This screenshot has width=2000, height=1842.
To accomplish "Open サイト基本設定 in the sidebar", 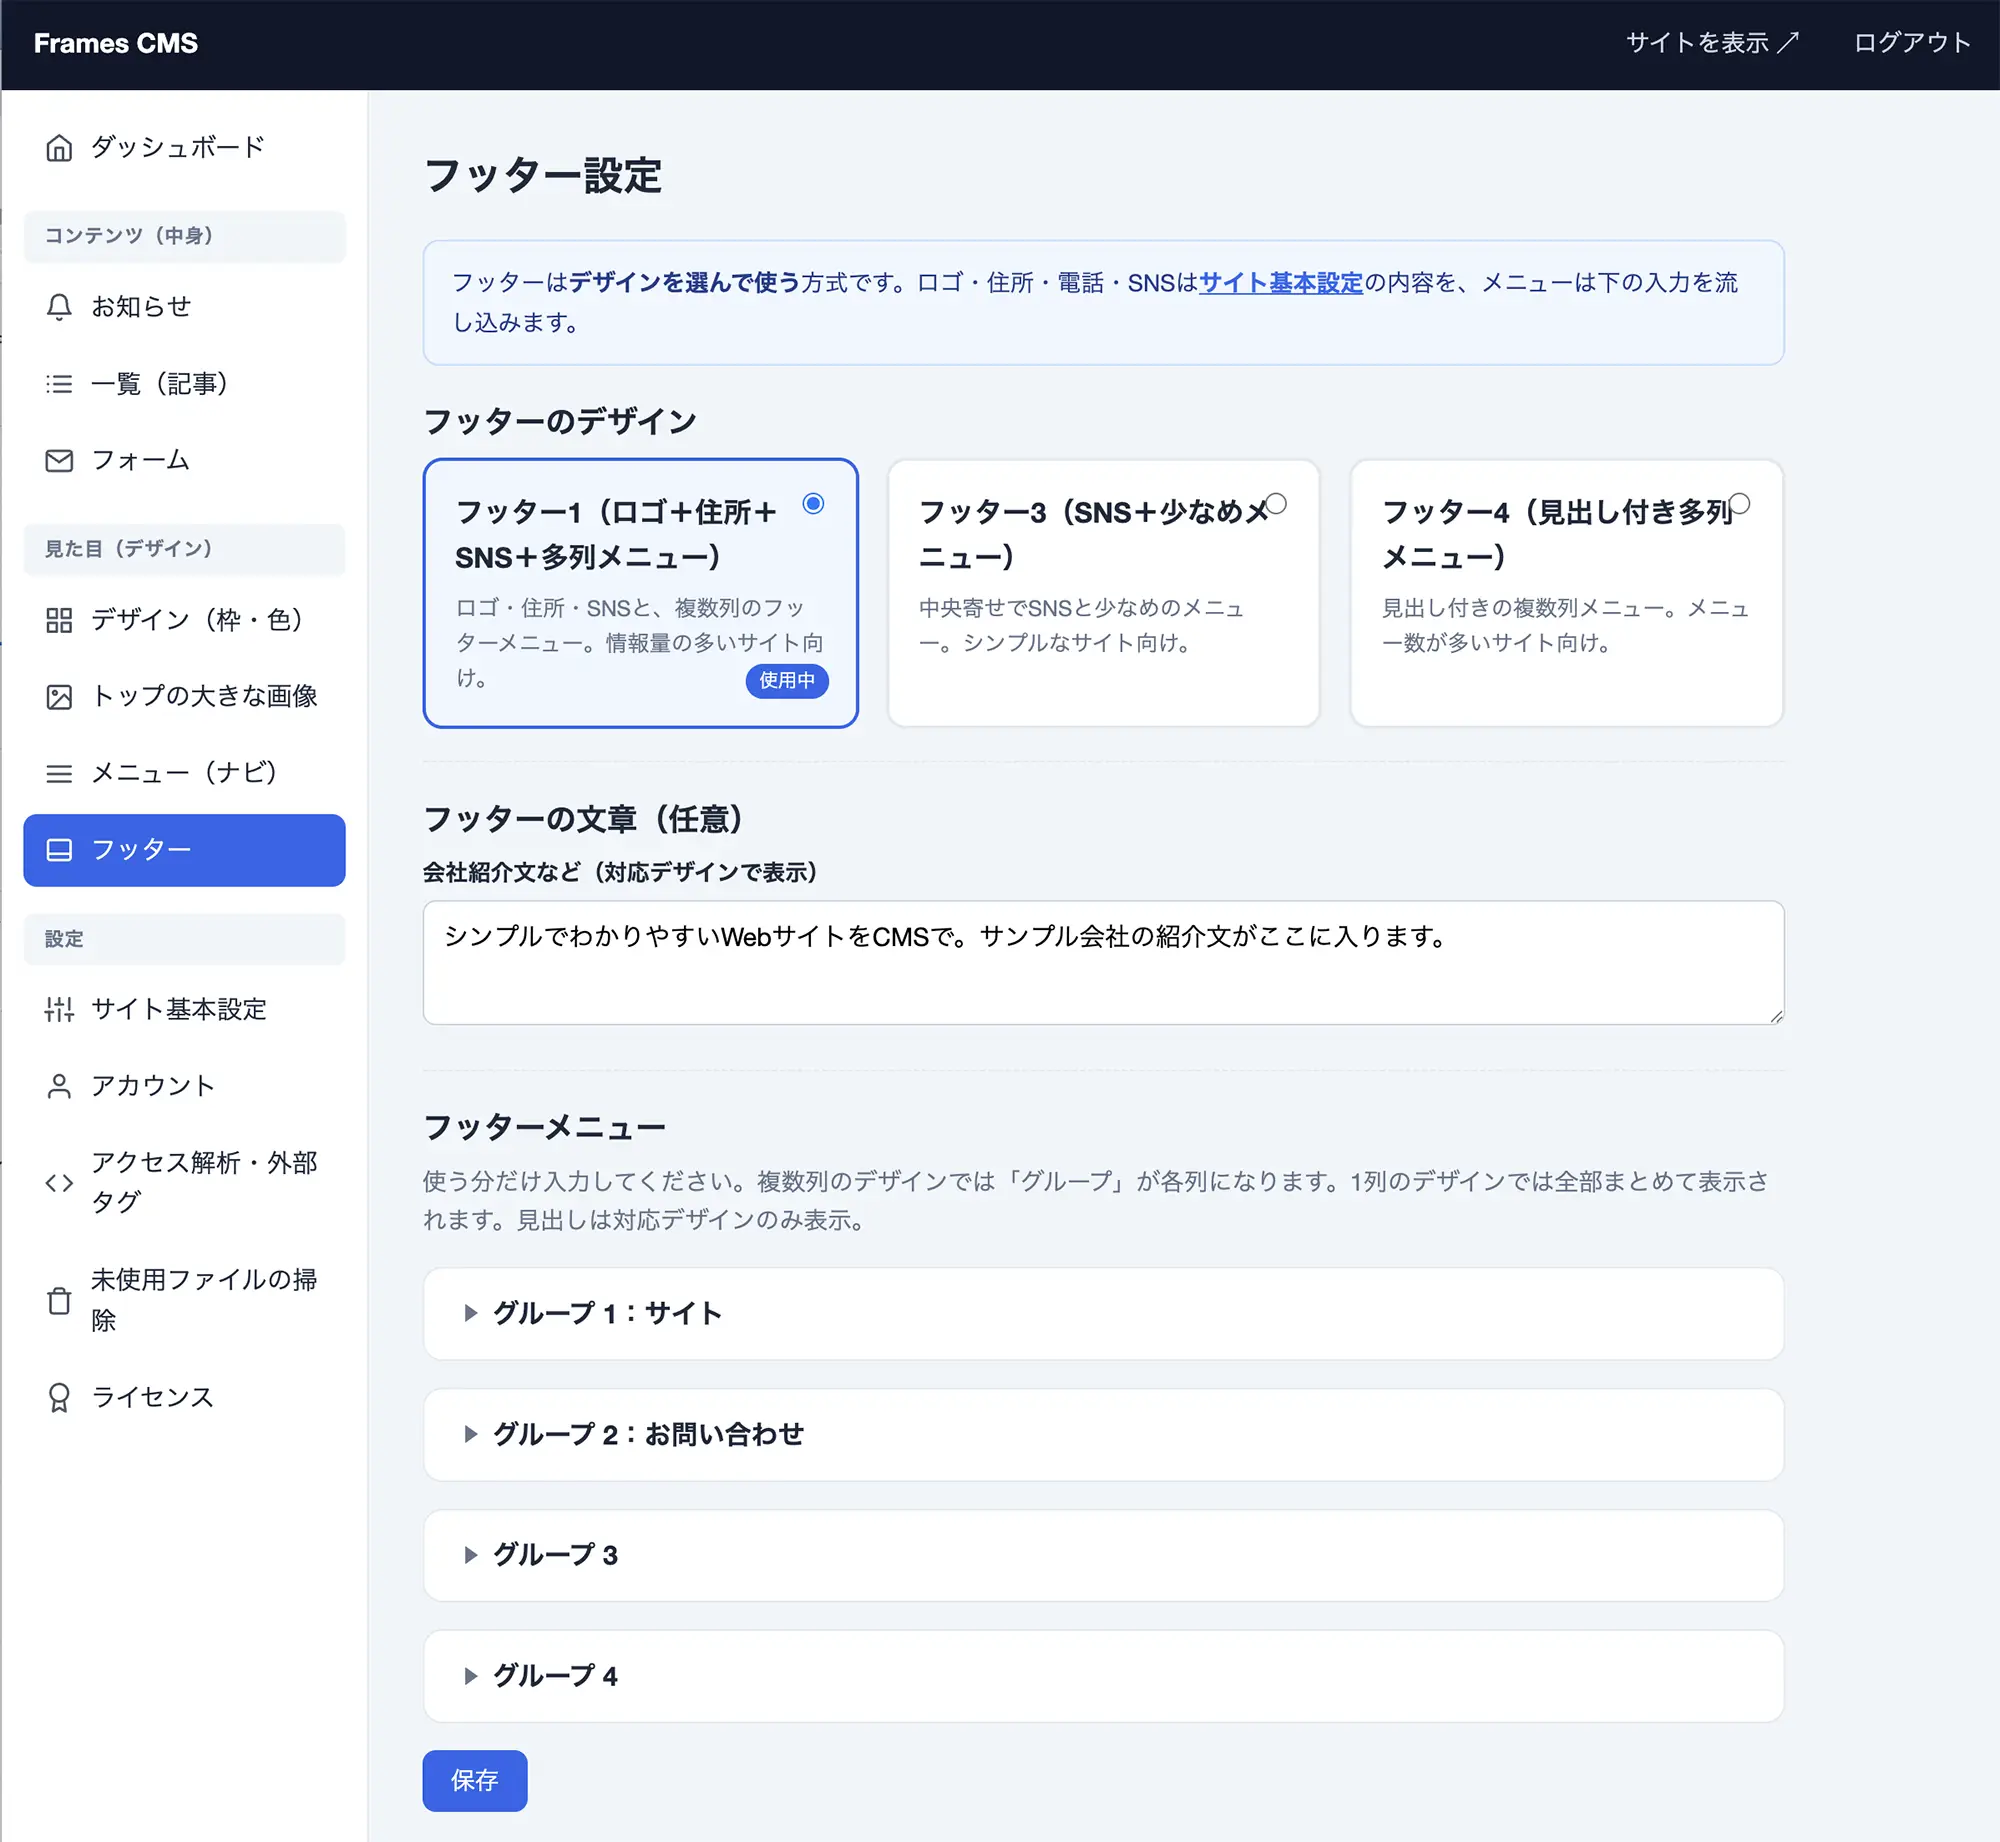I will pos(184,1009).
